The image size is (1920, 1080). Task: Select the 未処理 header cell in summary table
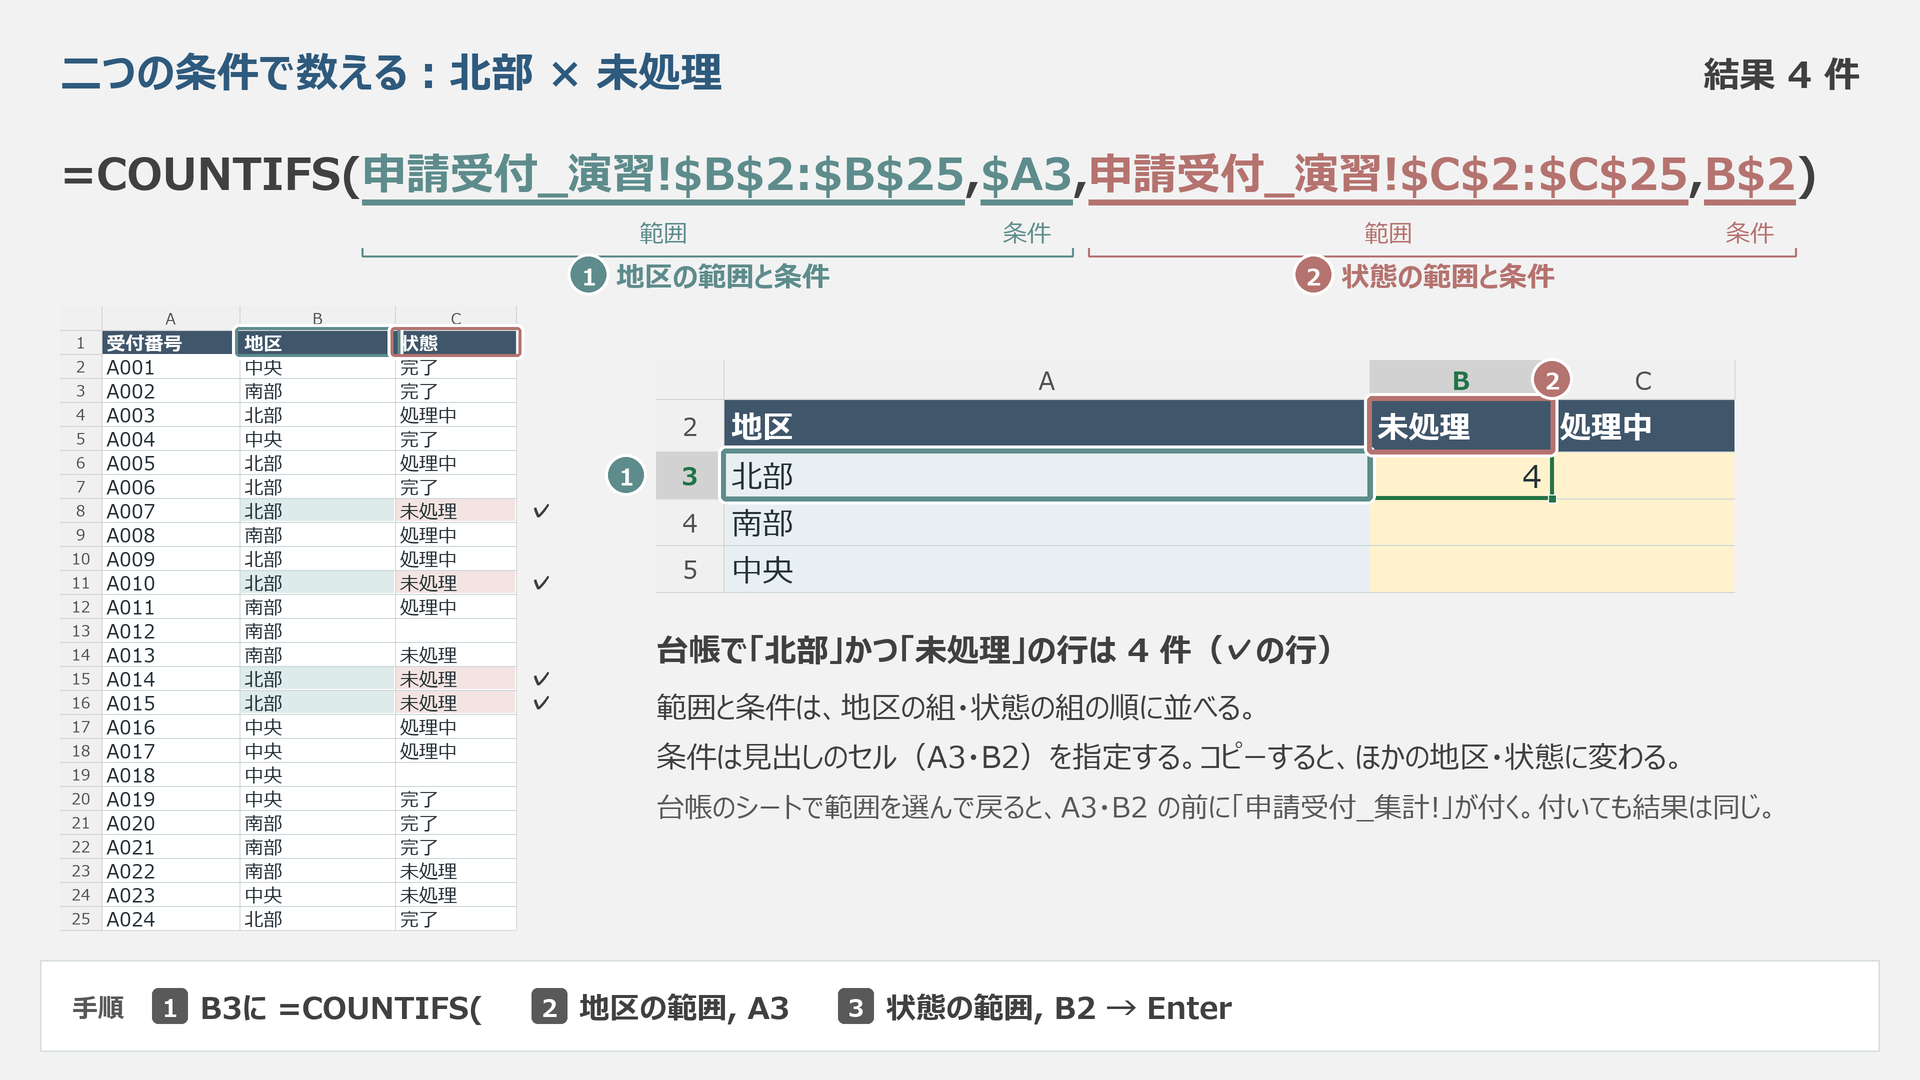point(1460,427)
